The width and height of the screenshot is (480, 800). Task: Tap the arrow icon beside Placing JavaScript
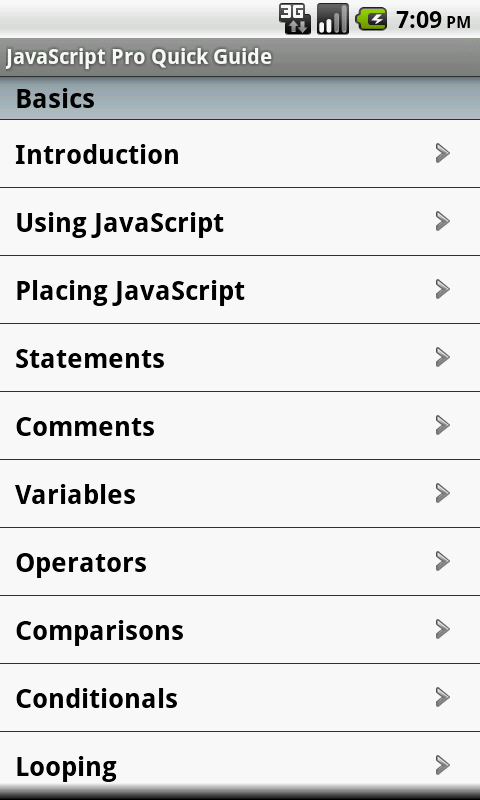coord(443,289)
